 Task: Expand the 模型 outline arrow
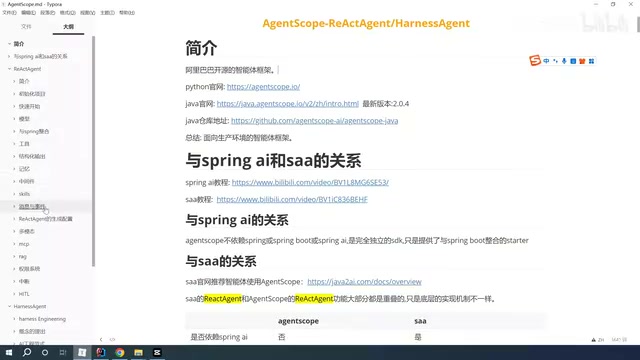14,119
